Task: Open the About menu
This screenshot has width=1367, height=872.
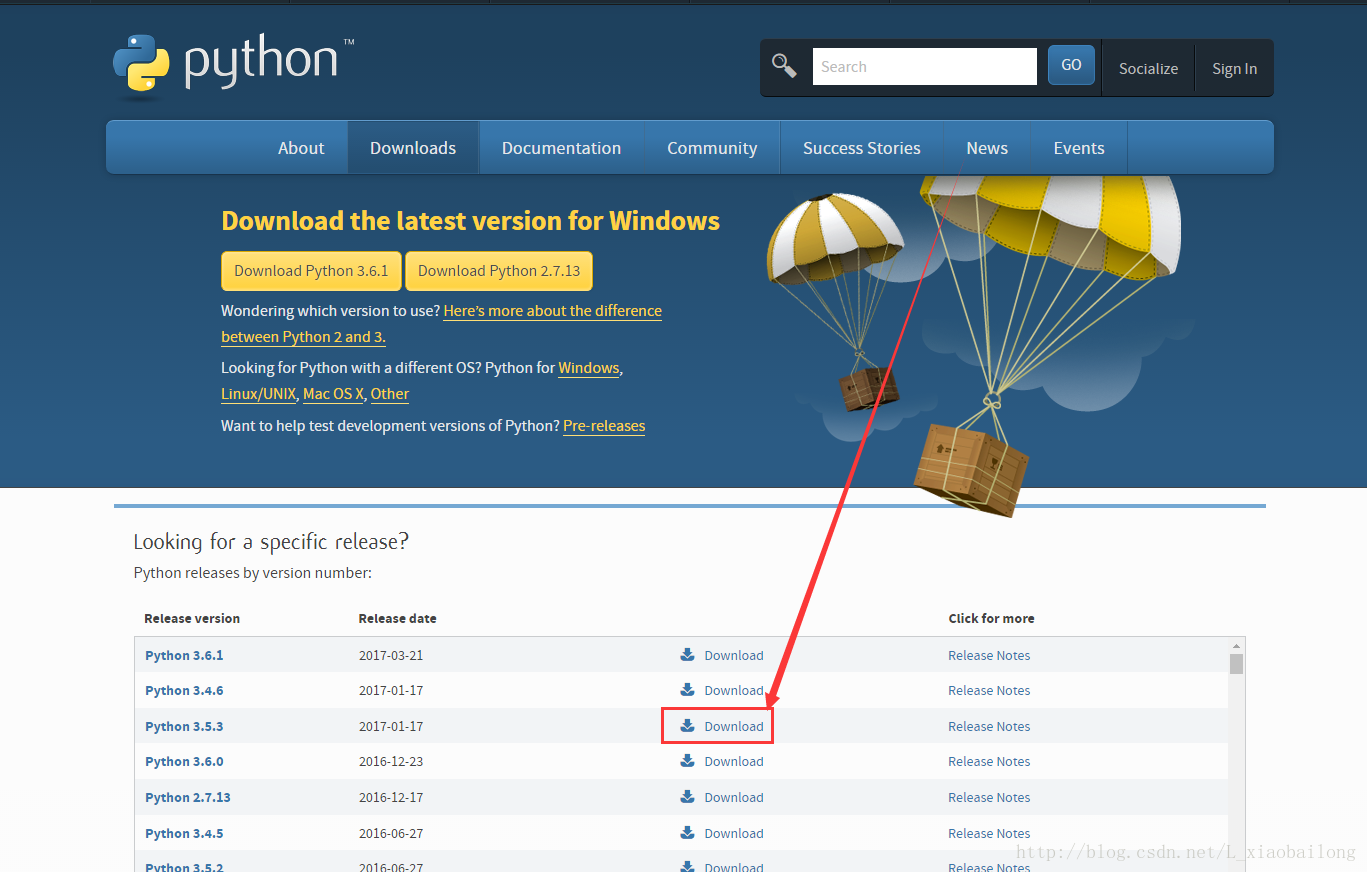Action: pos(301,148)
